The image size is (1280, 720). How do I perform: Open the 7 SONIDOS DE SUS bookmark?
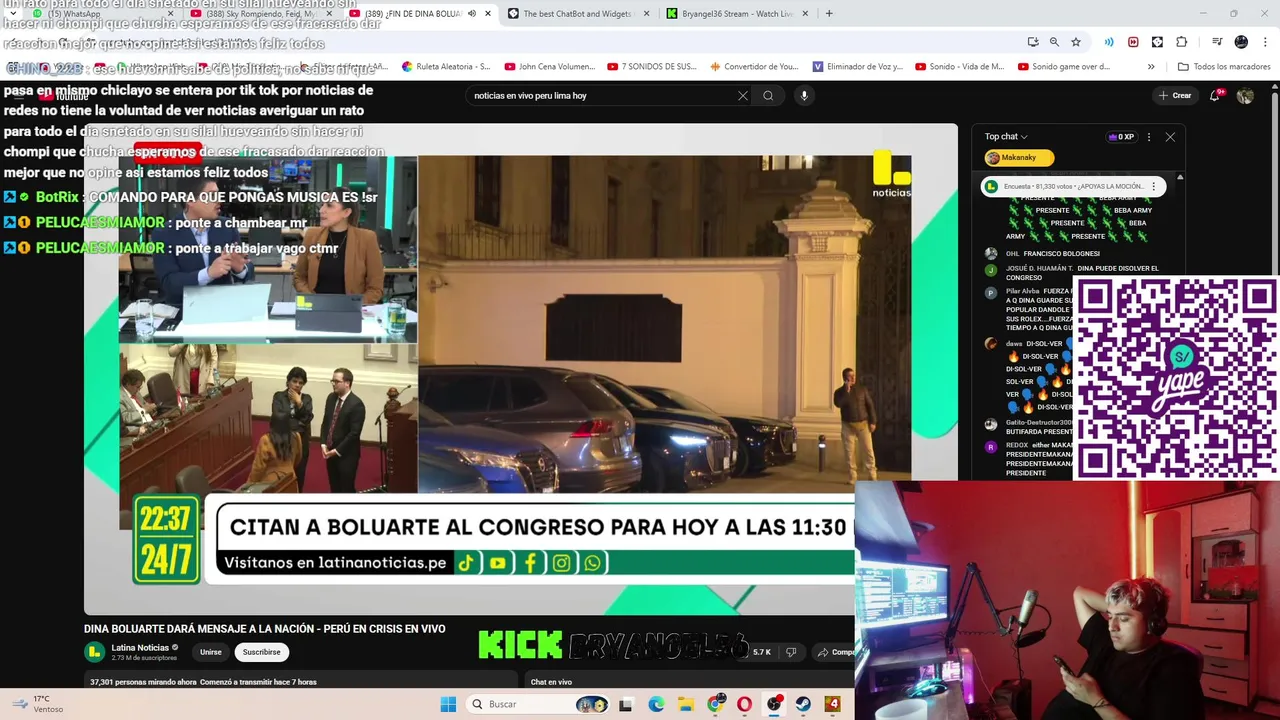click(x=652, y=67)
